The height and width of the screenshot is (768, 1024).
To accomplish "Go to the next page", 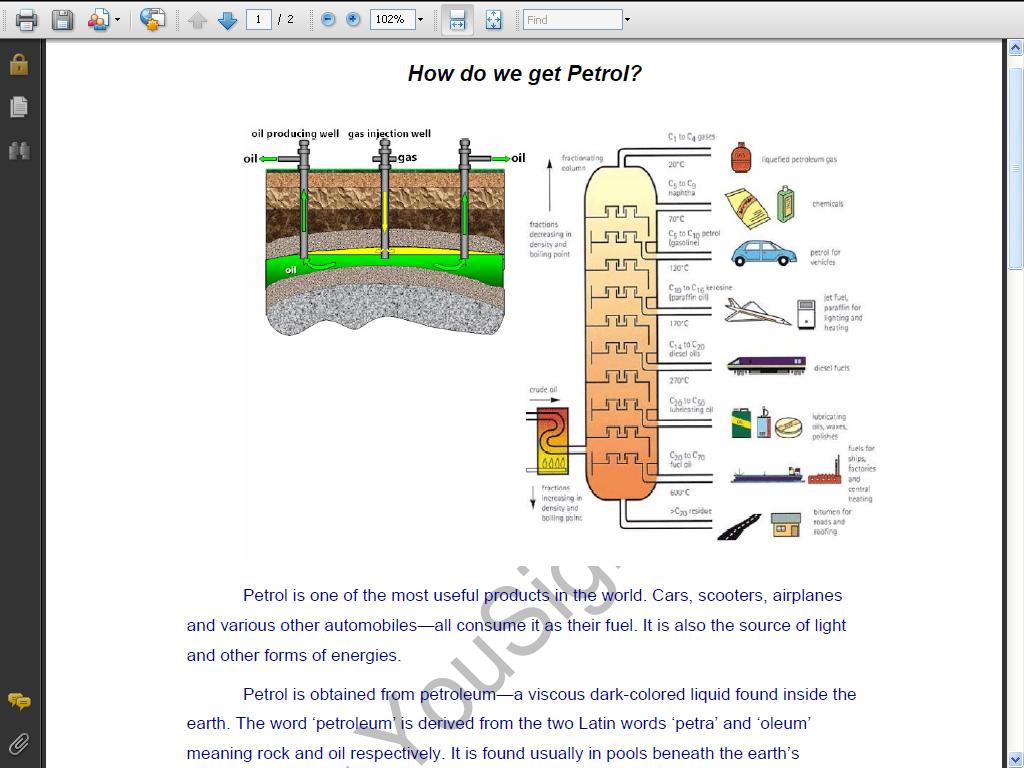I will pos(228,19).
